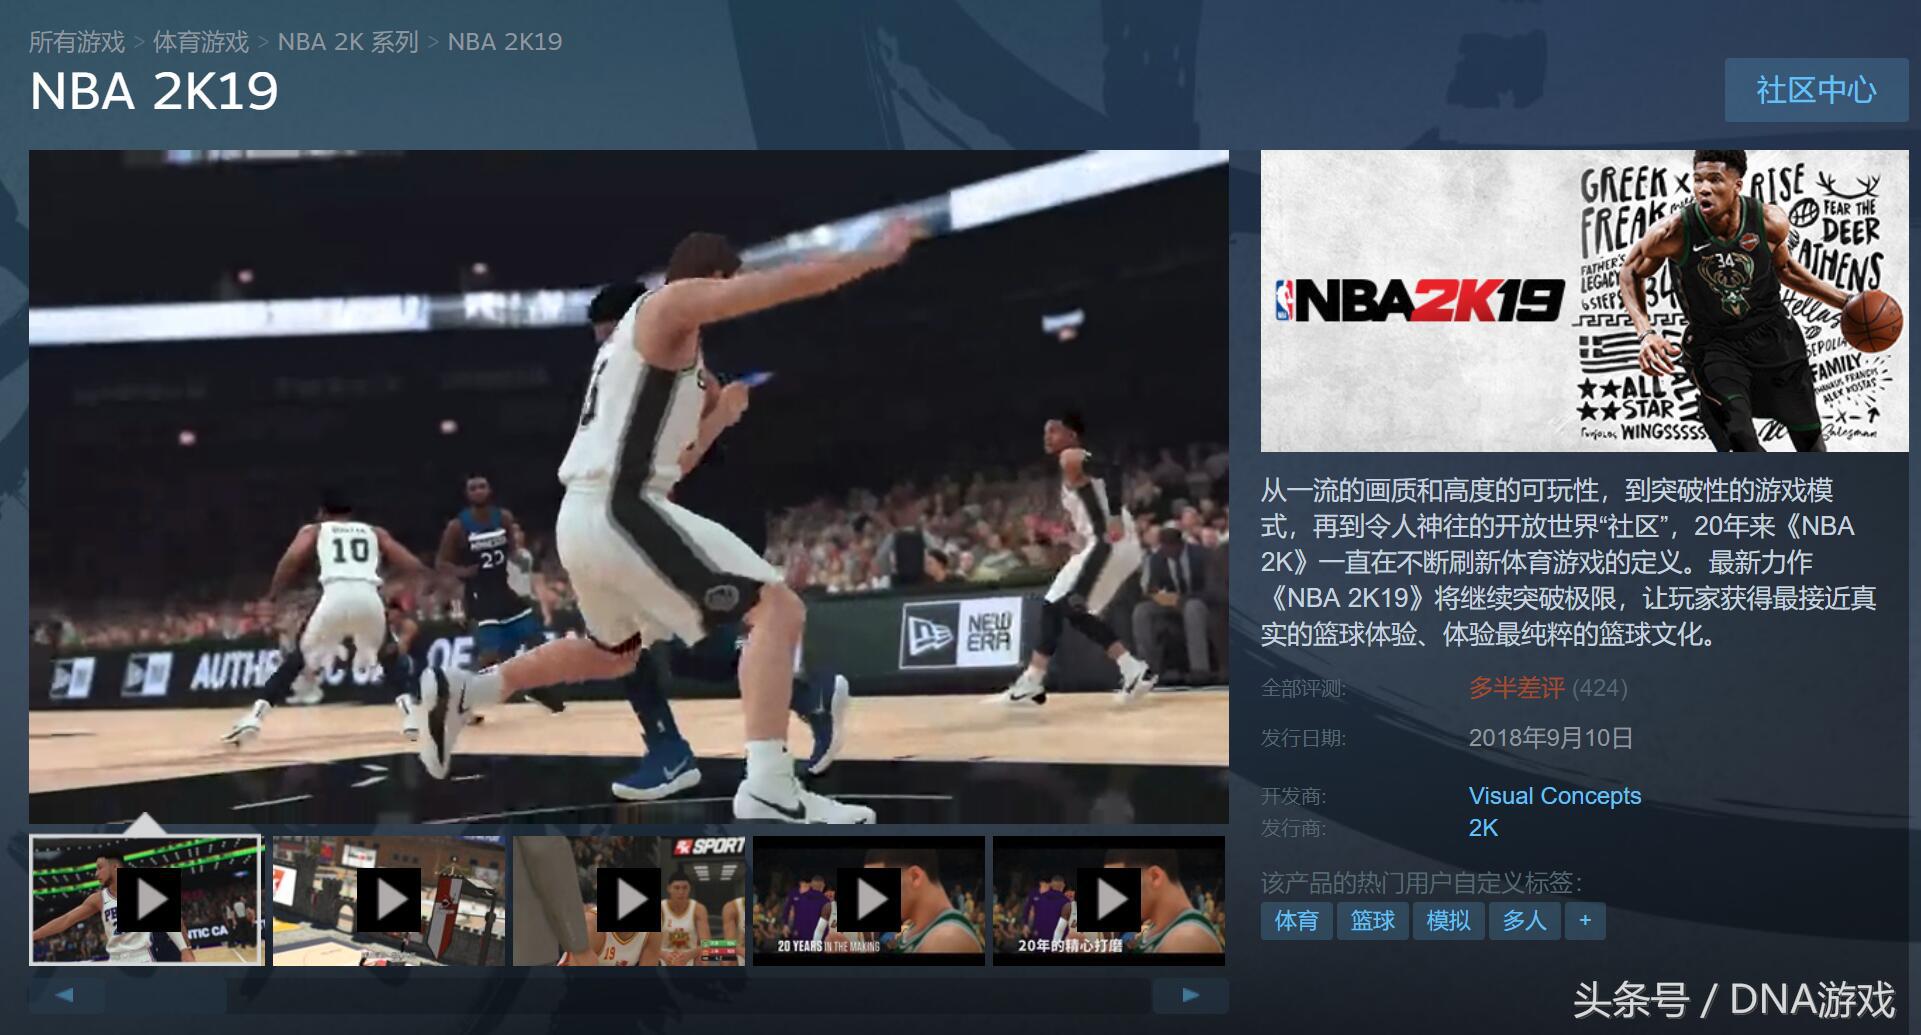Go to 体育游戏 in the breadcrumb

click(x=201, y=42)
